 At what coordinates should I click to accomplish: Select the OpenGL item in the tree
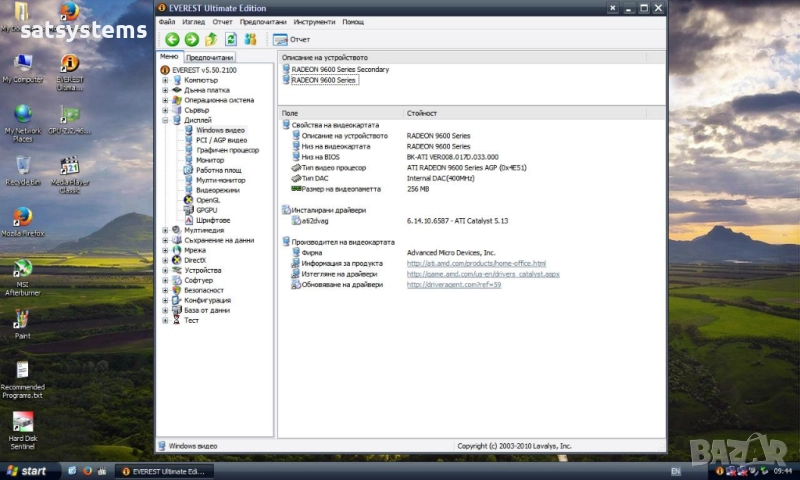click(208, 200)
